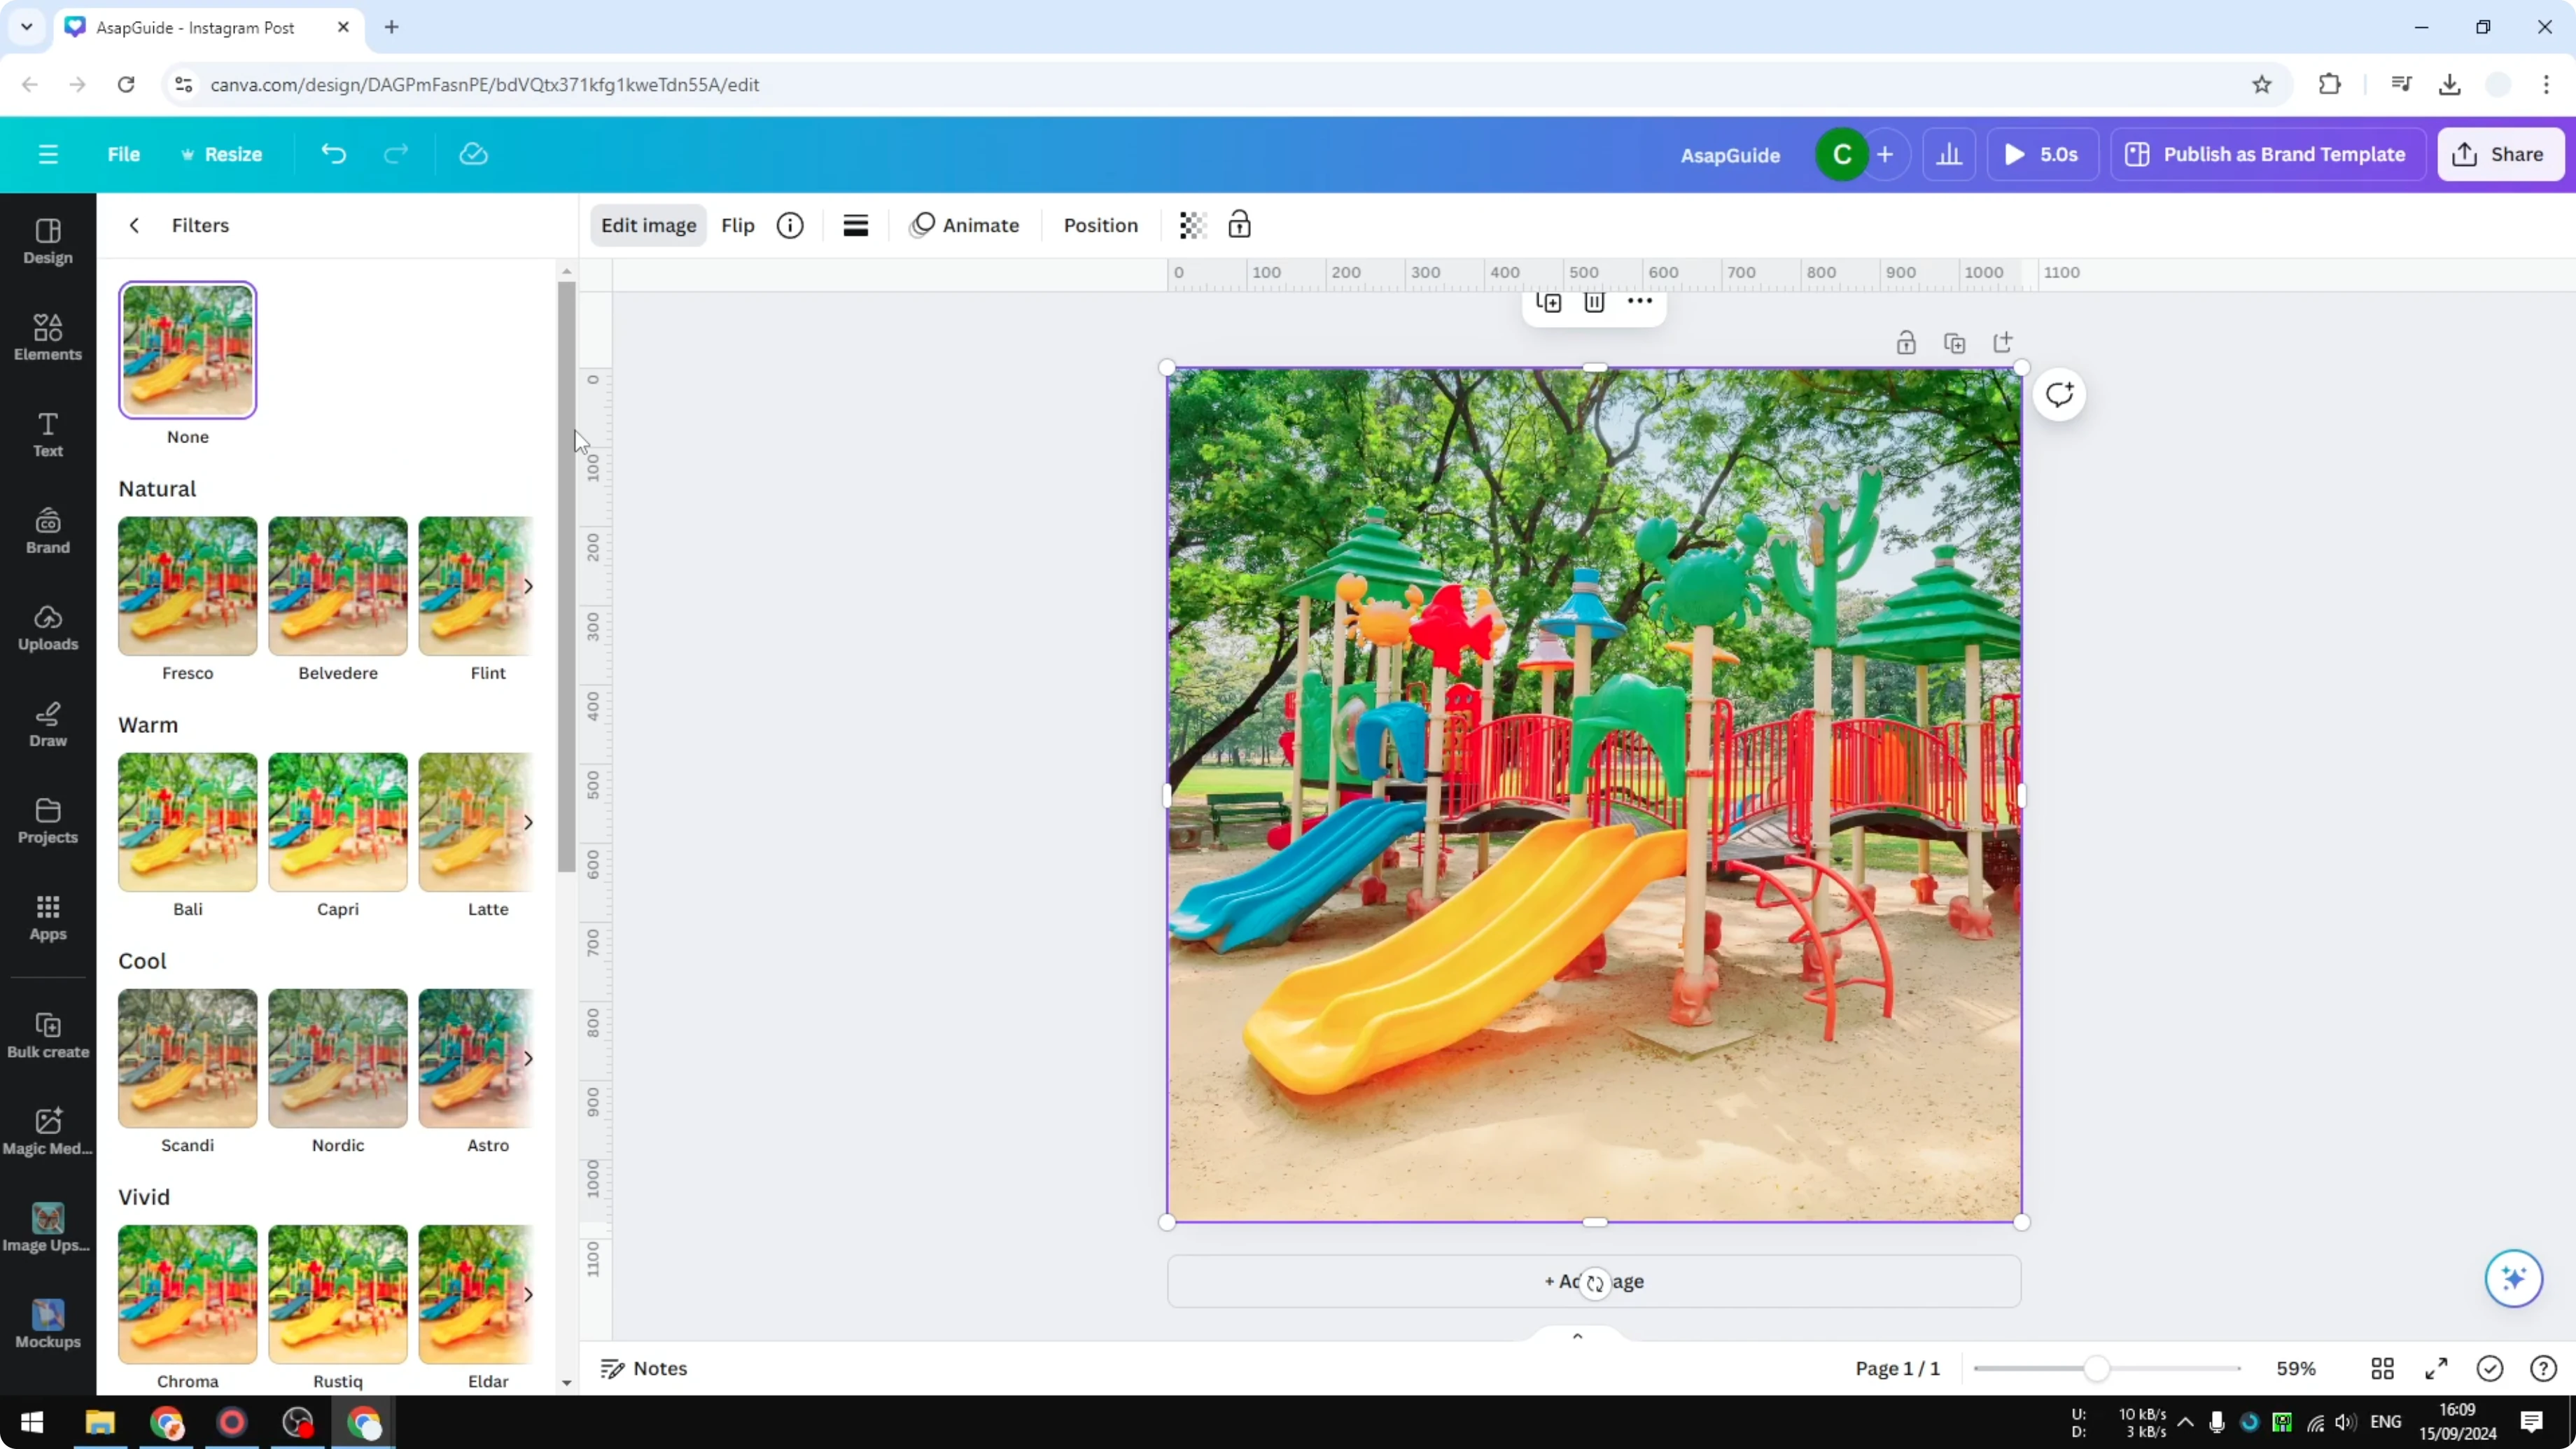Screen dimensions: 2576x1449
Task: Open the Brand sidebar panel
Action: (48, 531)
